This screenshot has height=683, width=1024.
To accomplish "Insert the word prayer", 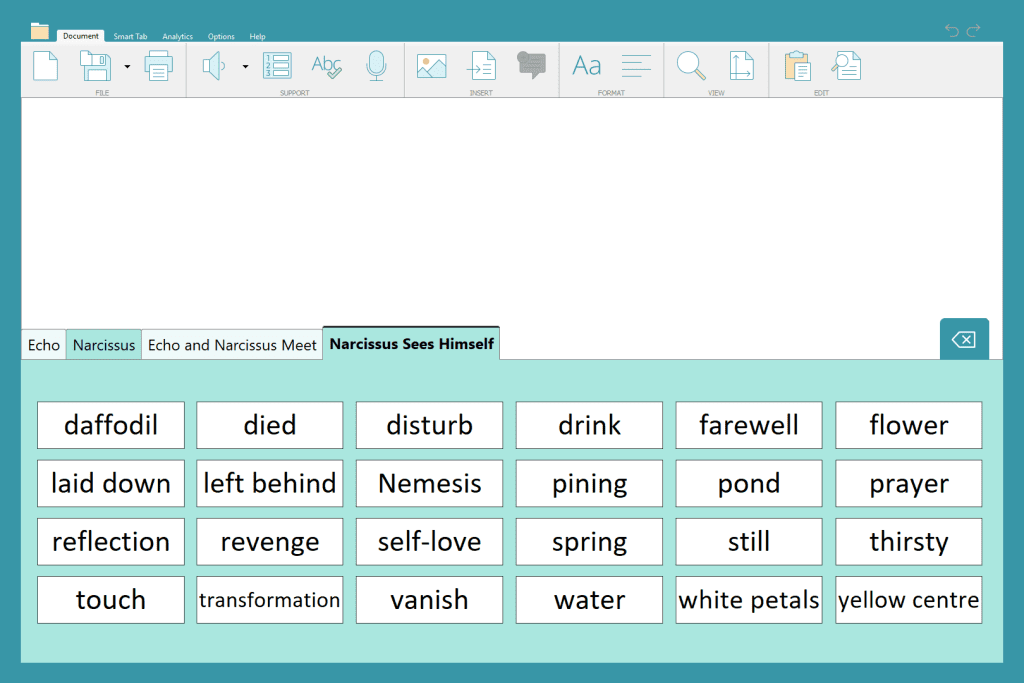I will tap(908, 483).
